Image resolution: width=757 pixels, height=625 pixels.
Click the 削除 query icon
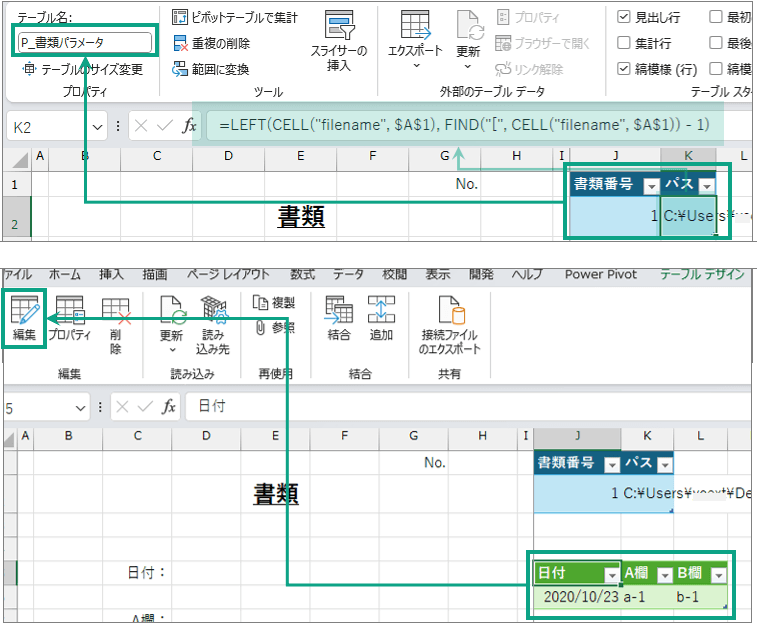(116, 311)
